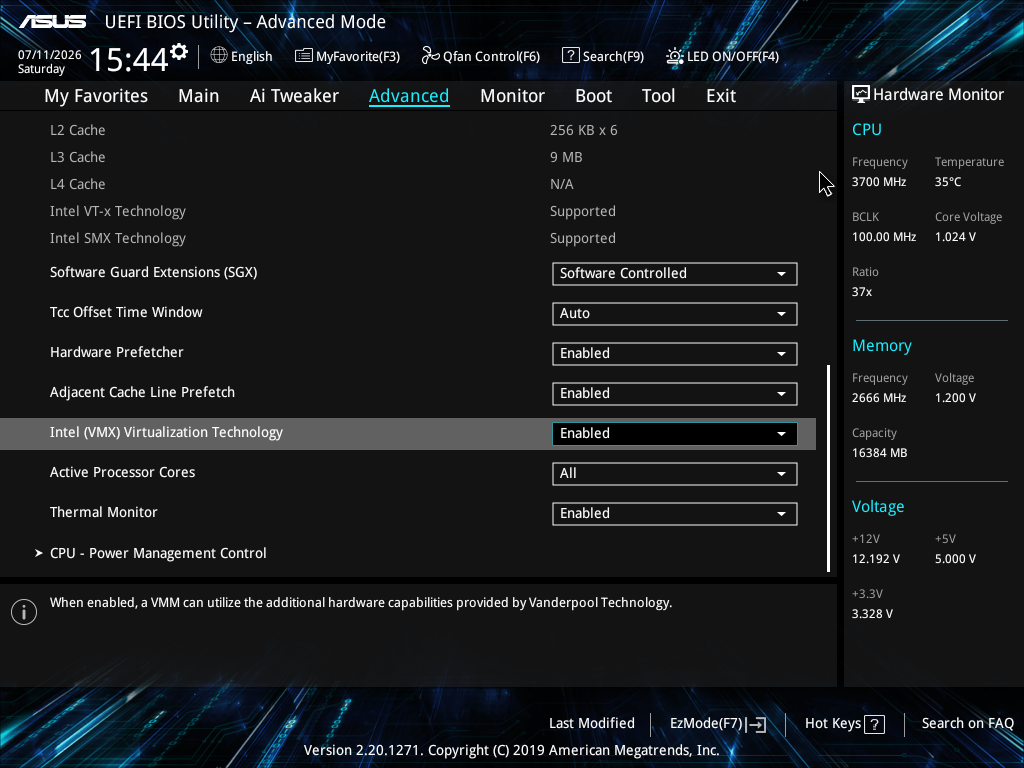Click the Hot Keys question mark icon
The image size is (1024, 768).
pos(874,724)
